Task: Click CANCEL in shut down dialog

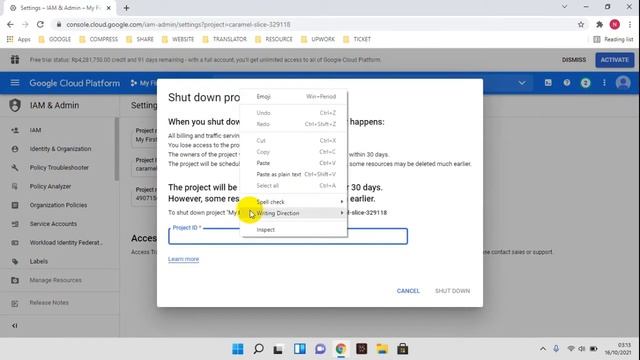Action: pos(408,291)
